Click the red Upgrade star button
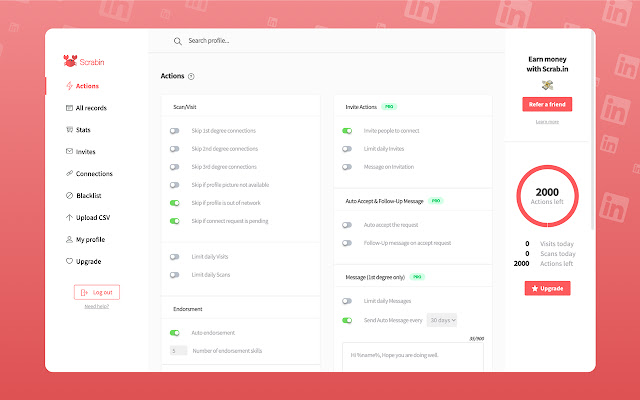Viewport: 640px width, 400px height. pyautogui.click(x=547, y=288)
